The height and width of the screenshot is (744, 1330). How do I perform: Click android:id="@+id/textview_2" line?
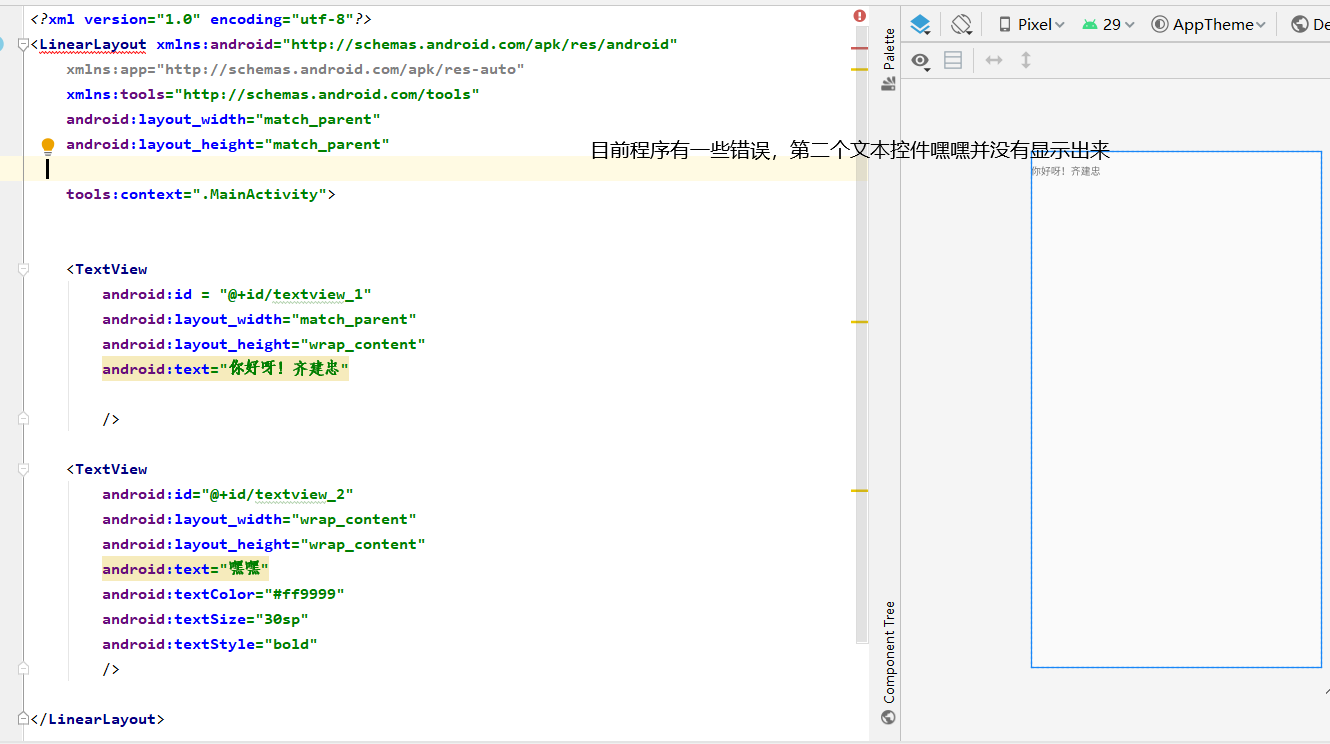click(x=228, y=494)
